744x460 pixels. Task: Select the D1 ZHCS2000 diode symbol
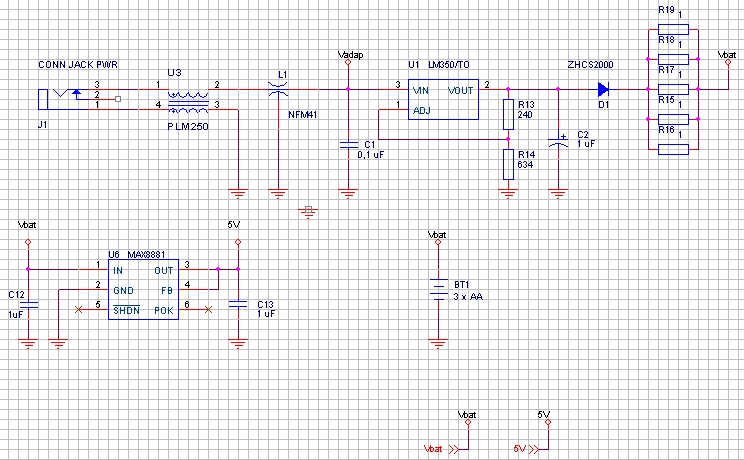click(x=604, y=89)
